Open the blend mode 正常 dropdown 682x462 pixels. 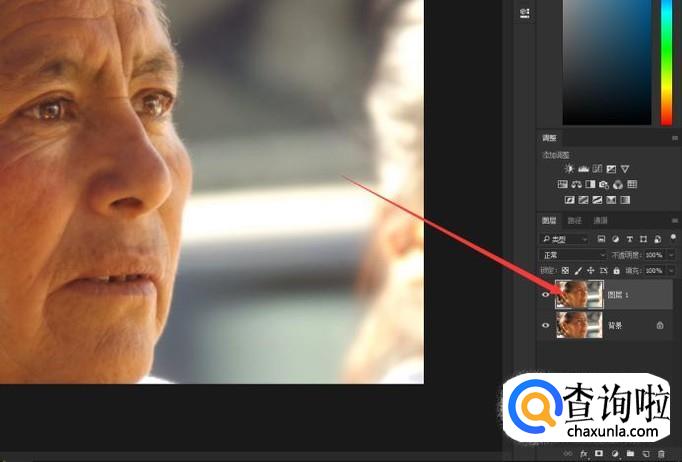pos(573,255)
